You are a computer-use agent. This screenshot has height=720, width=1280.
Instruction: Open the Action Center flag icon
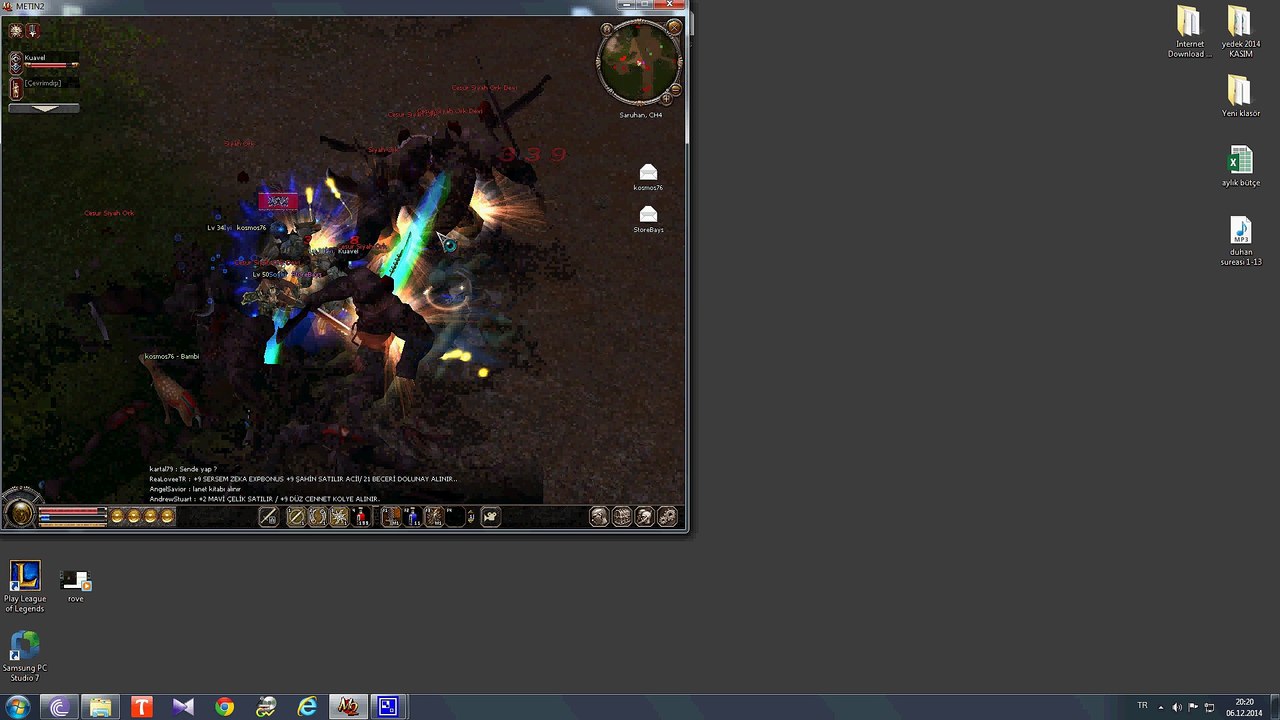(1193, 707)
